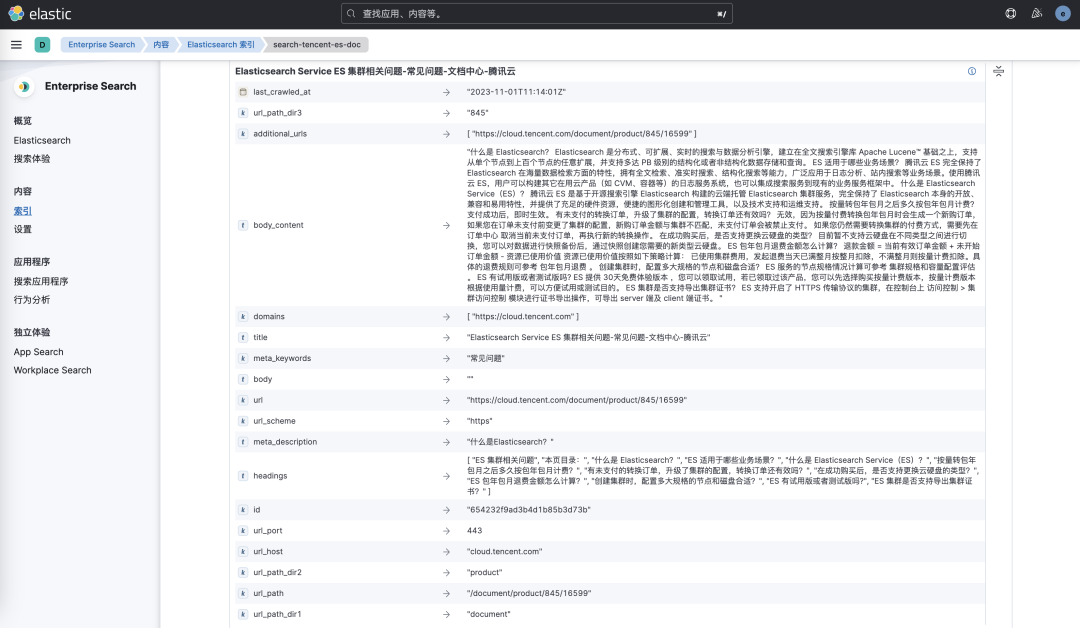The height and width of the screenshot is (628, 1080).
Task: Click the Enterprise Search sidebar heading
Action: tap(90, 86)
